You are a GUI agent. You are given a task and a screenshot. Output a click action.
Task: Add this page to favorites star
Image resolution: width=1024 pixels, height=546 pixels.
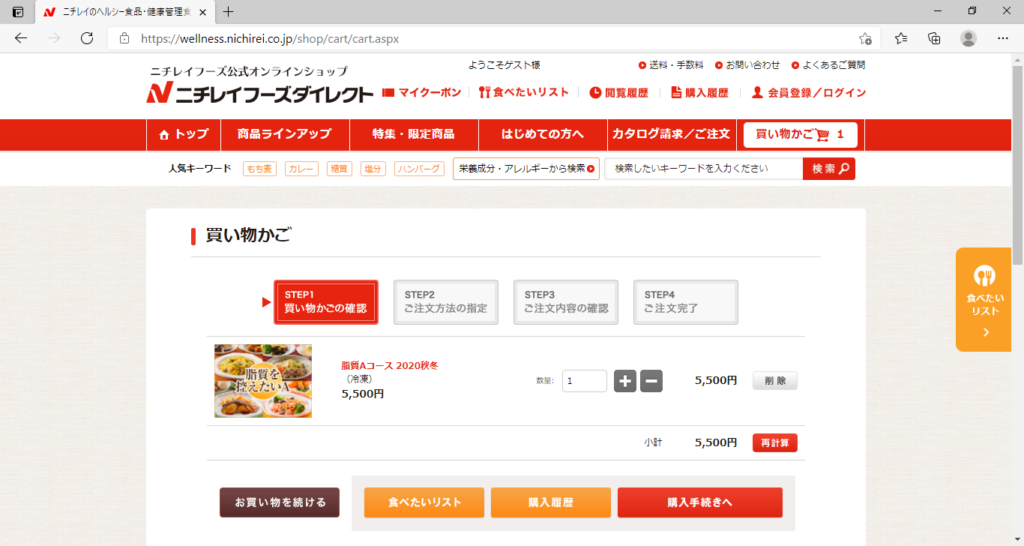coord(865,39)
